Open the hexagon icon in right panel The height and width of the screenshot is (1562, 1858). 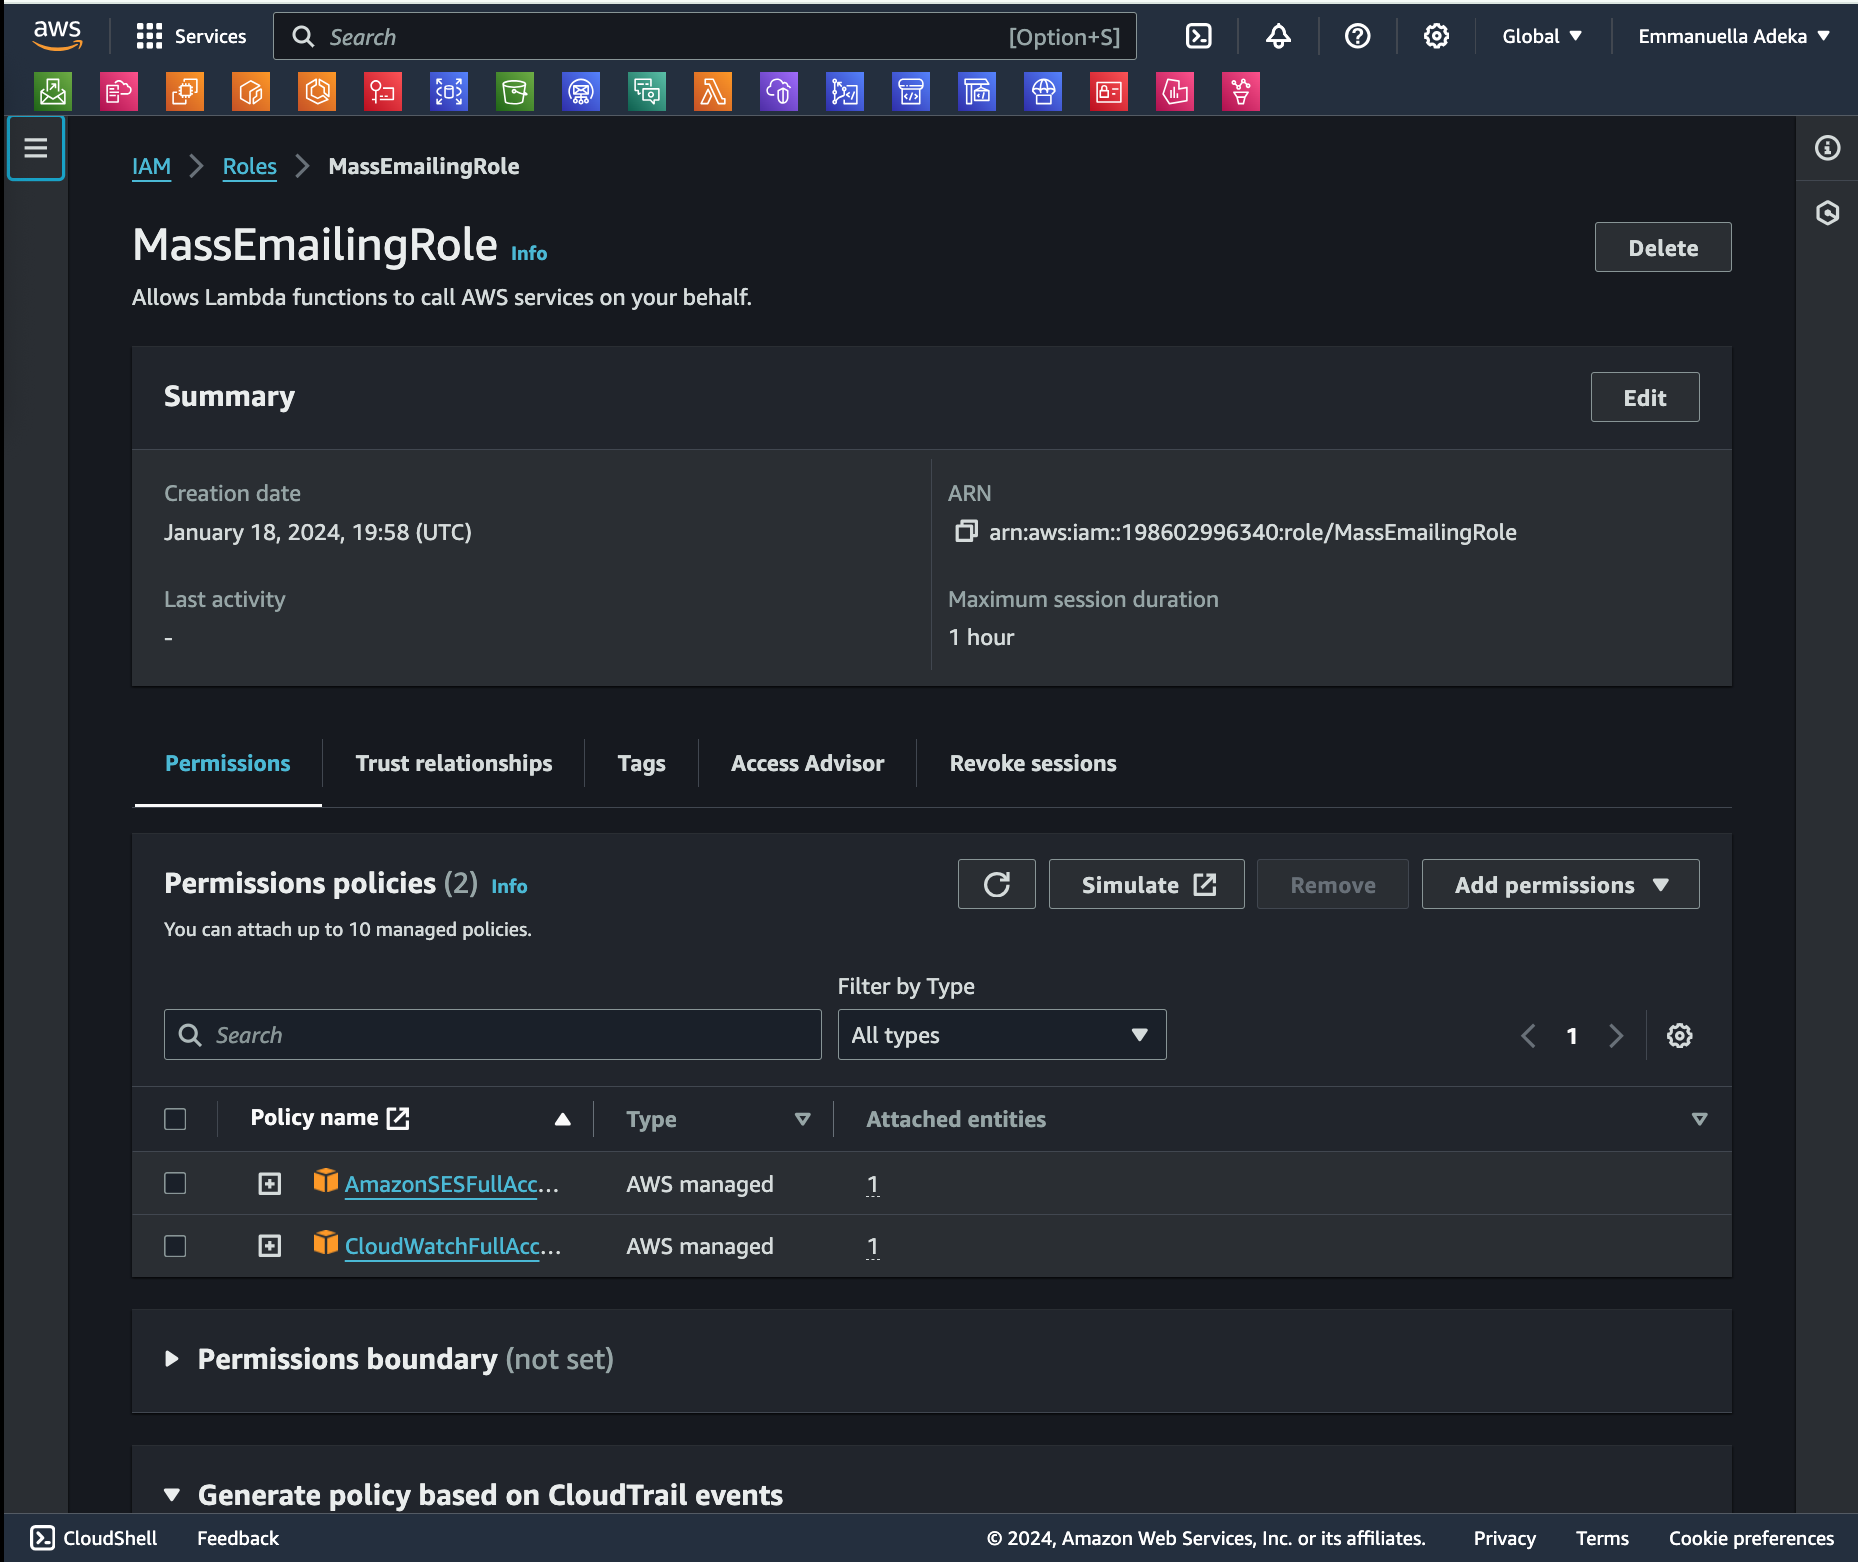tap(1827, 213)
